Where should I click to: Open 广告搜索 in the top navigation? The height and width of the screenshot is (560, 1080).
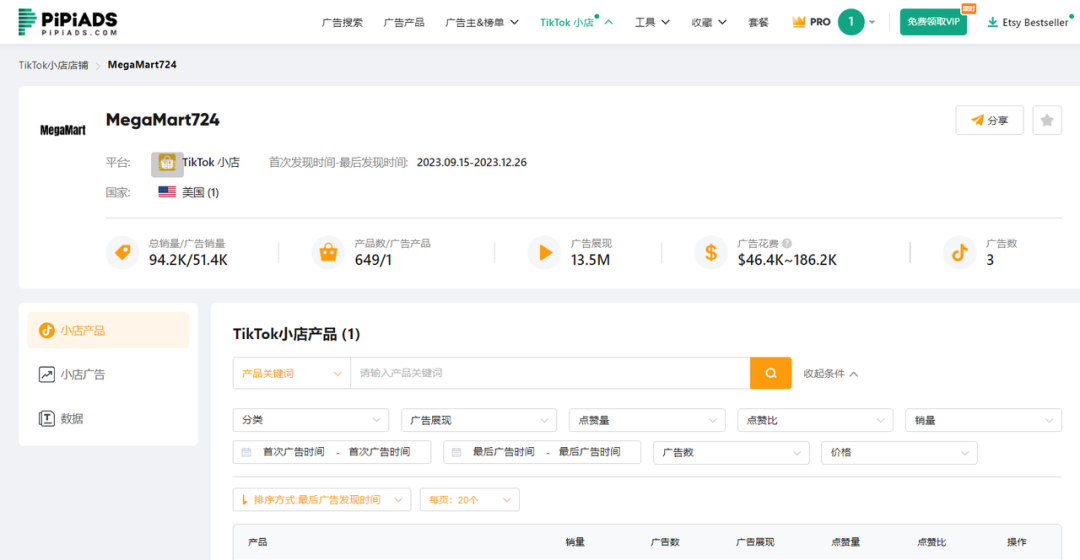pyautogui.click(x=342, y=23)
